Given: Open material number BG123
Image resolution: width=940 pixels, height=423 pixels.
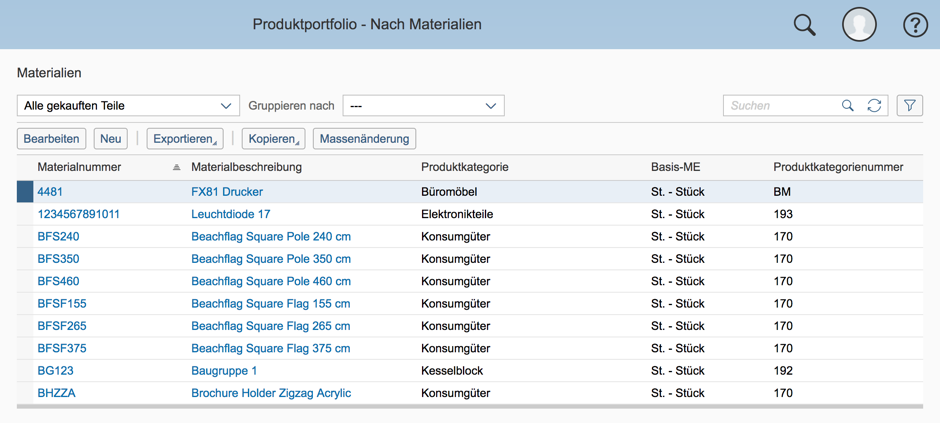Looking at the screenshot, I should click(x=55, y=371).
